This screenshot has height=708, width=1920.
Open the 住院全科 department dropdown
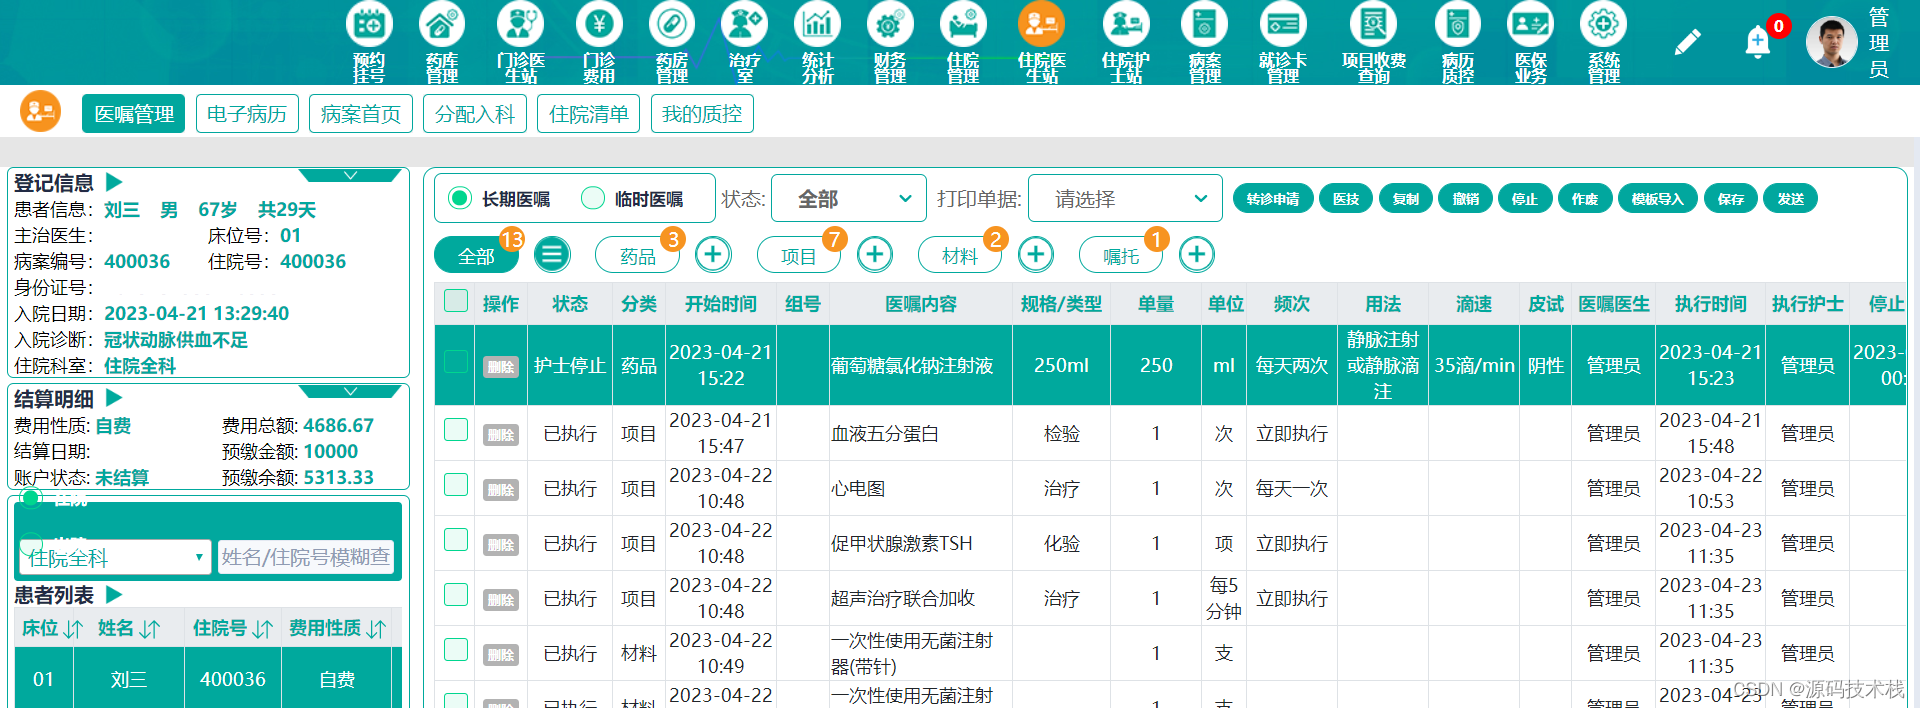115,557
